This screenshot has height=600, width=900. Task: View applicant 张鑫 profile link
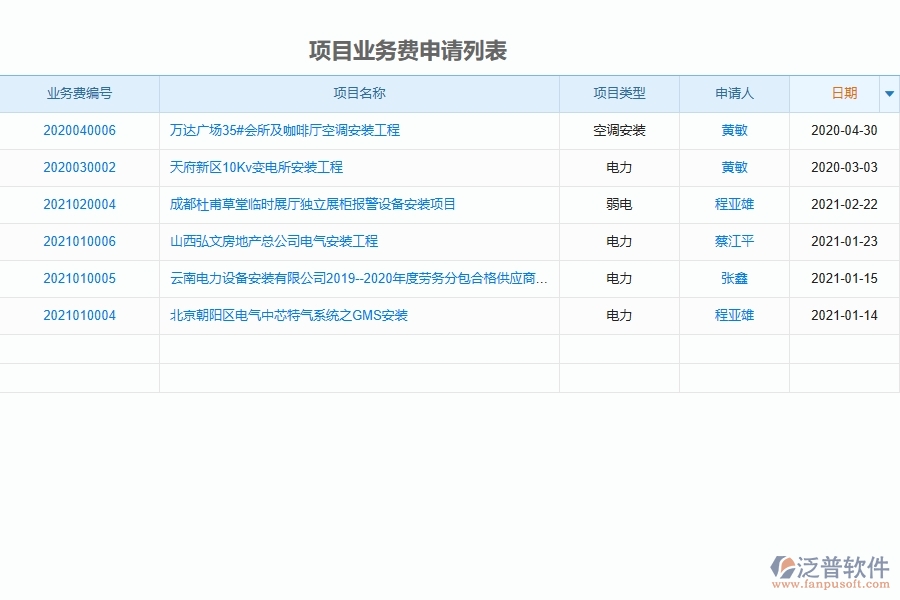[734, 278]
